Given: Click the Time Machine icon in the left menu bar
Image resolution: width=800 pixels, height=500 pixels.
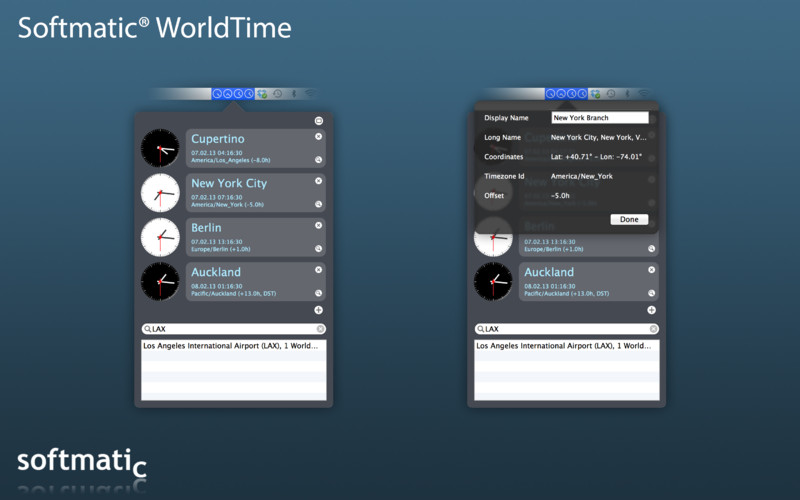Looking at the screenshot, I should [278, 94].
